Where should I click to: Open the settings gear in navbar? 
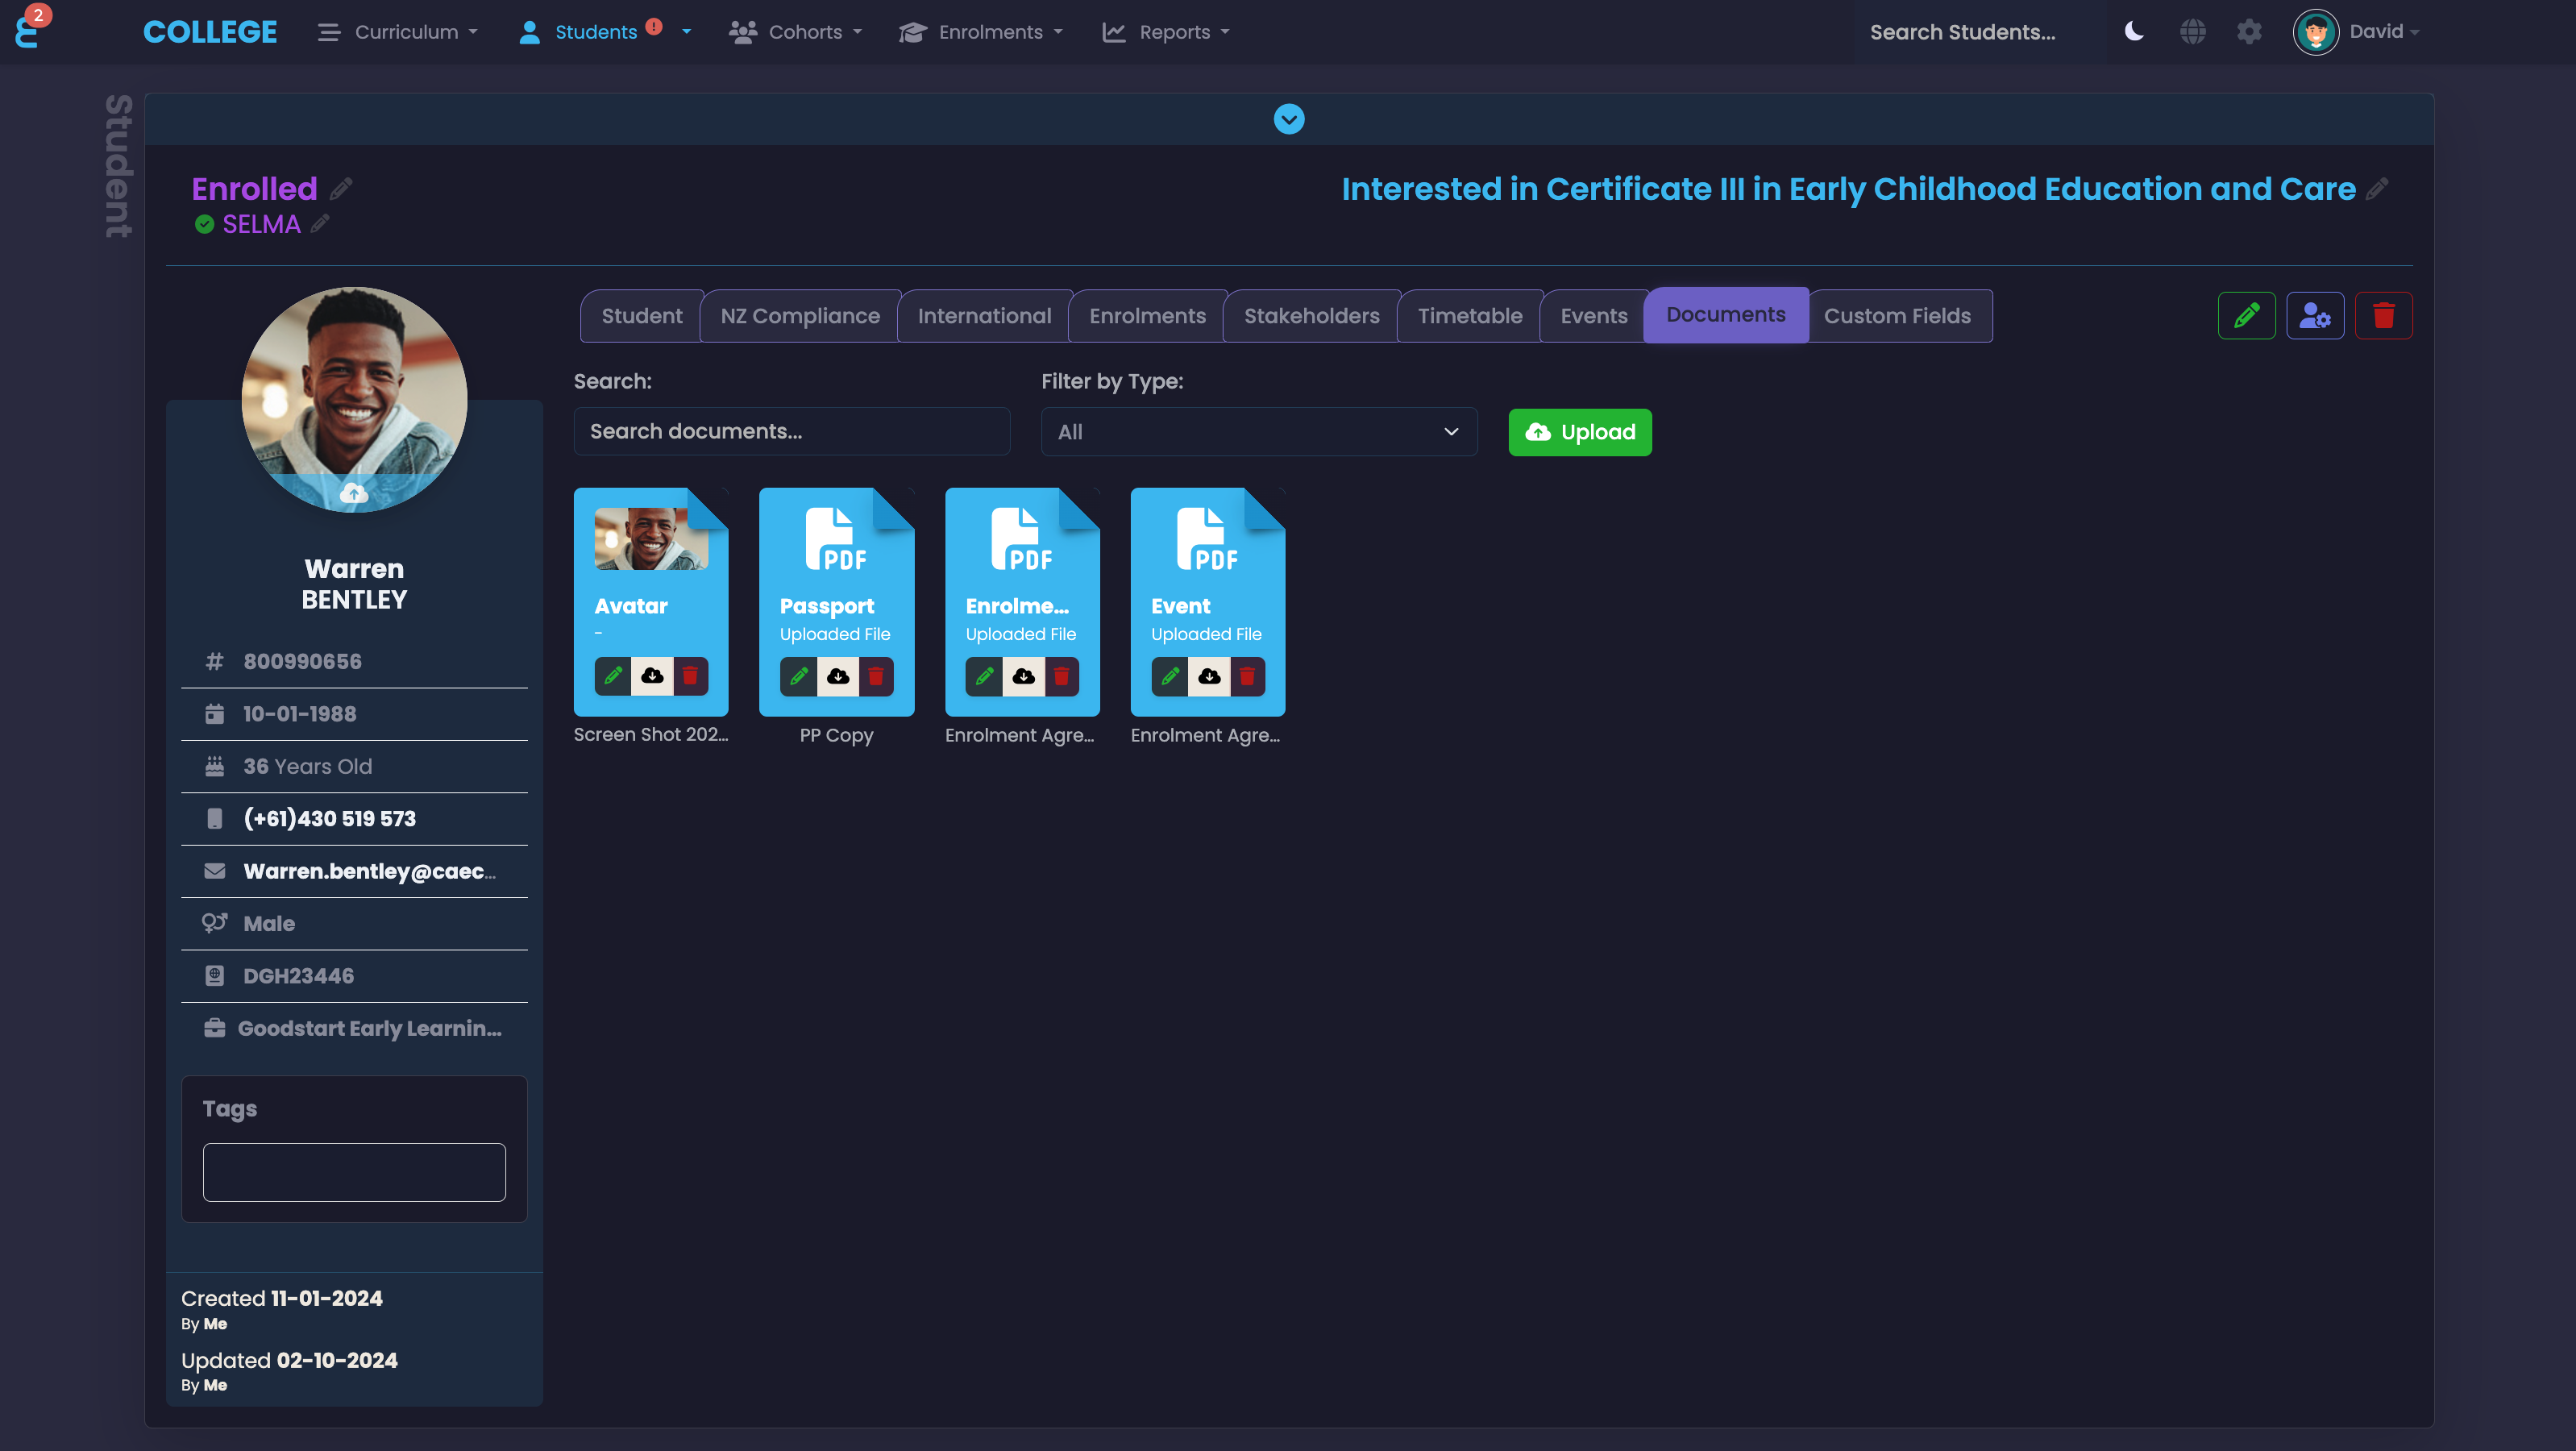[2249, 32]
